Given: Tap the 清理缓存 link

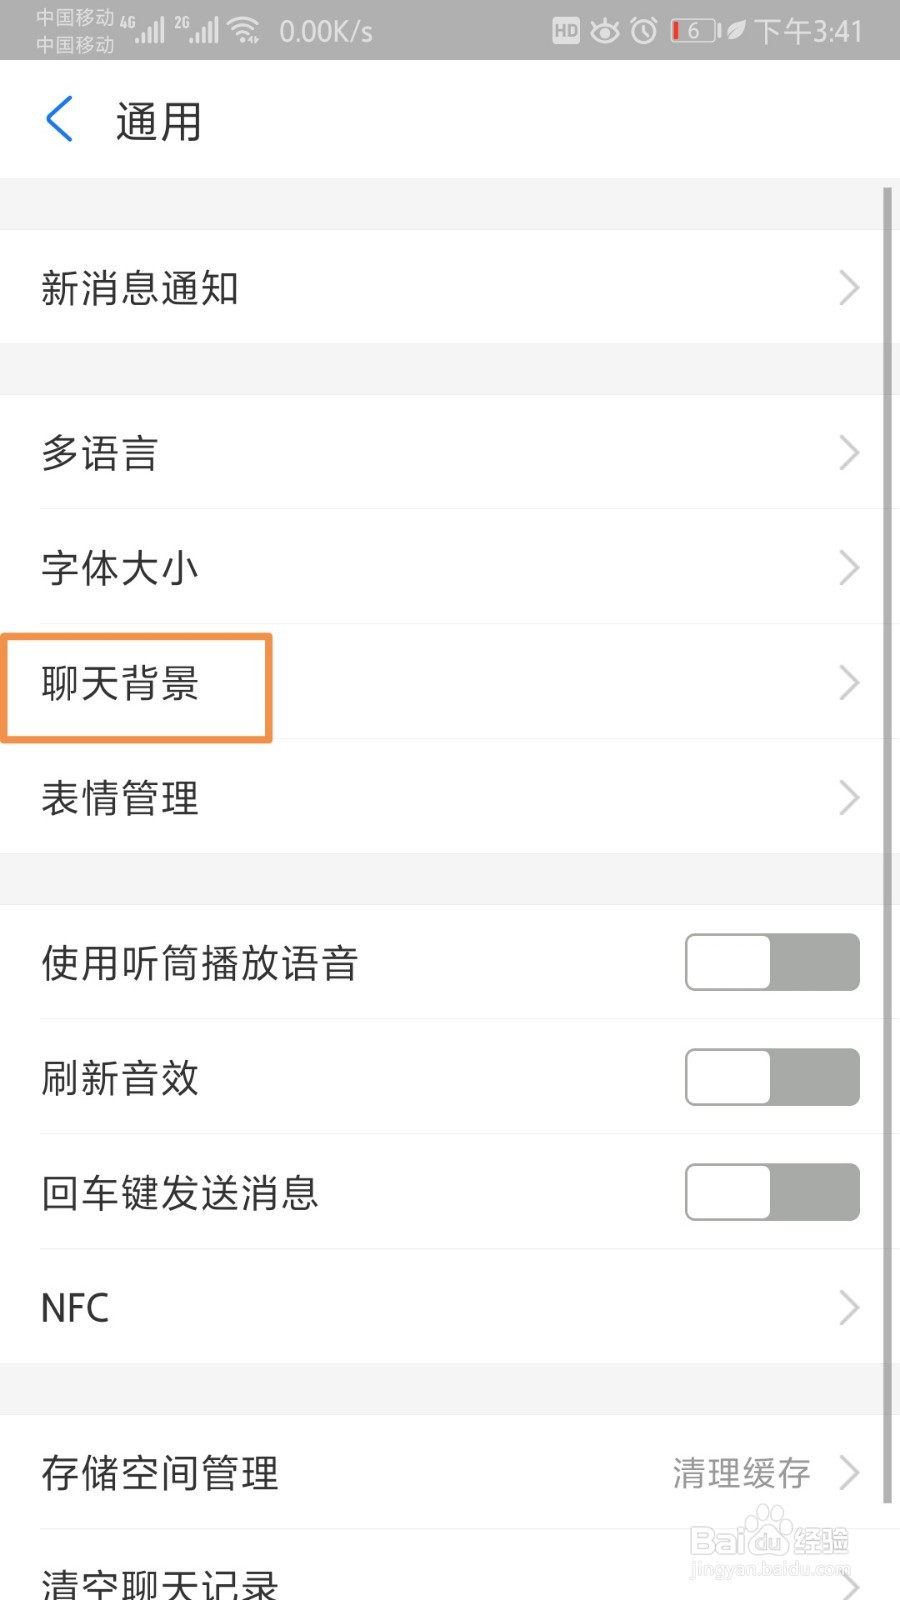Looking at the screenshot, I should [741, 1472].
